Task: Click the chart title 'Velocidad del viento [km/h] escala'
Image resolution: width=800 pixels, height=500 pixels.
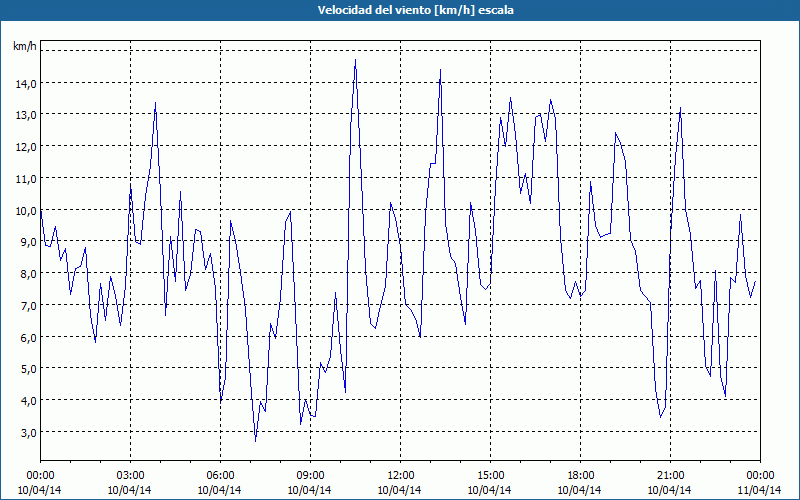Action: (415, 10)
